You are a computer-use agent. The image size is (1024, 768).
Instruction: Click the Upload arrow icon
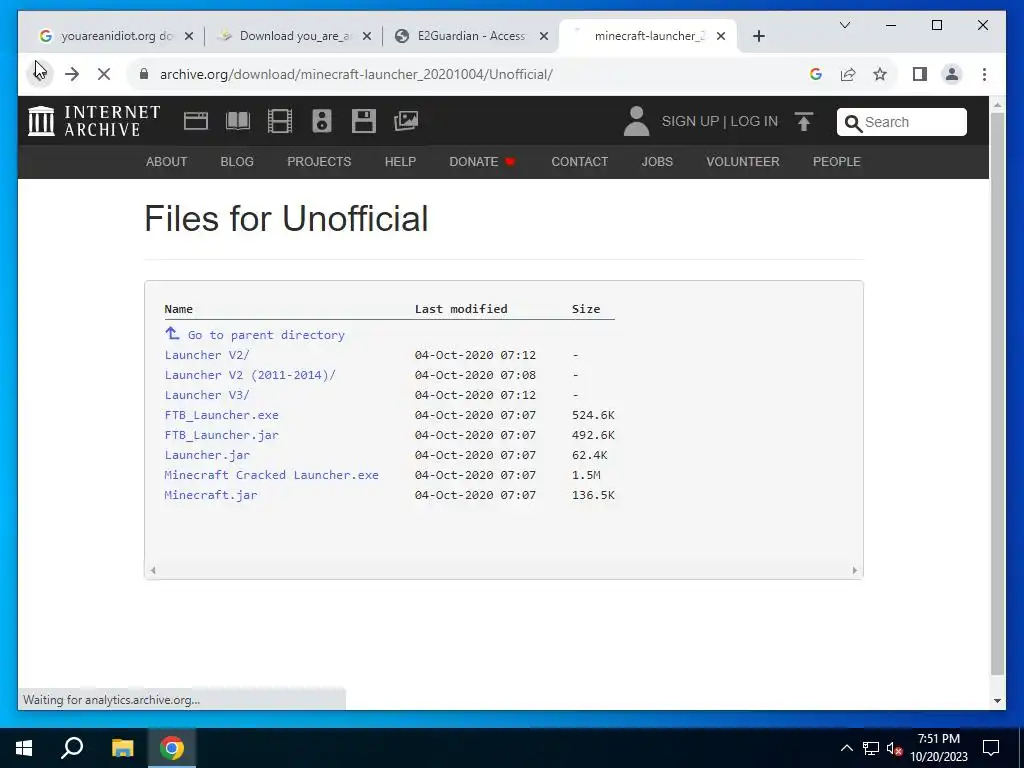click(804, 121)
